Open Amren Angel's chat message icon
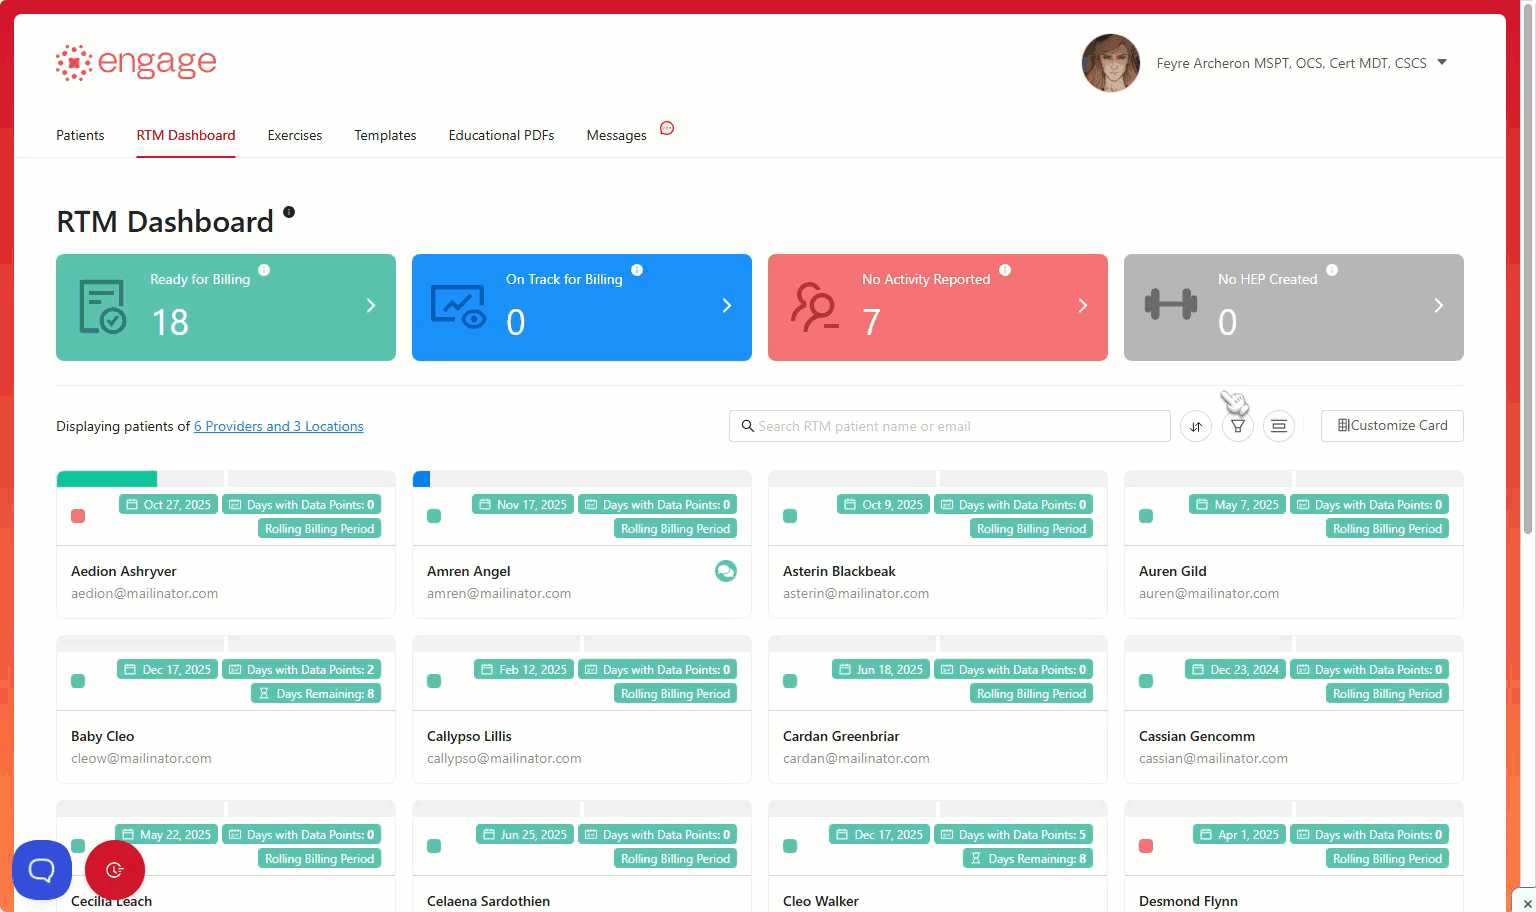The image size is (1536, 912). 726,571
